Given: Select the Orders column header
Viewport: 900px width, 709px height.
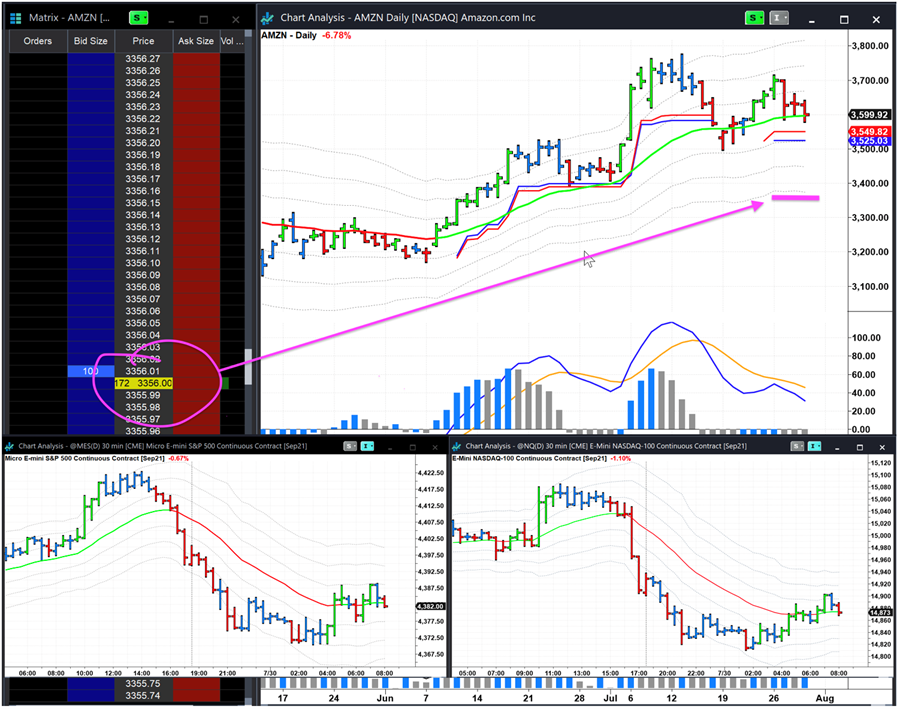Looking at the screenshot, I should (37, 41).
